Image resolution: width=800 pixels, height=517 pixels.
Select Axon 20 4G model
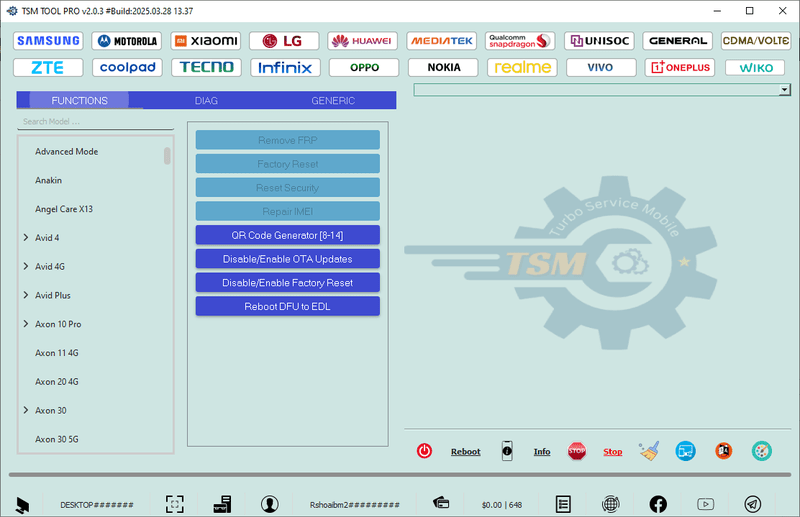pos(57,382)
